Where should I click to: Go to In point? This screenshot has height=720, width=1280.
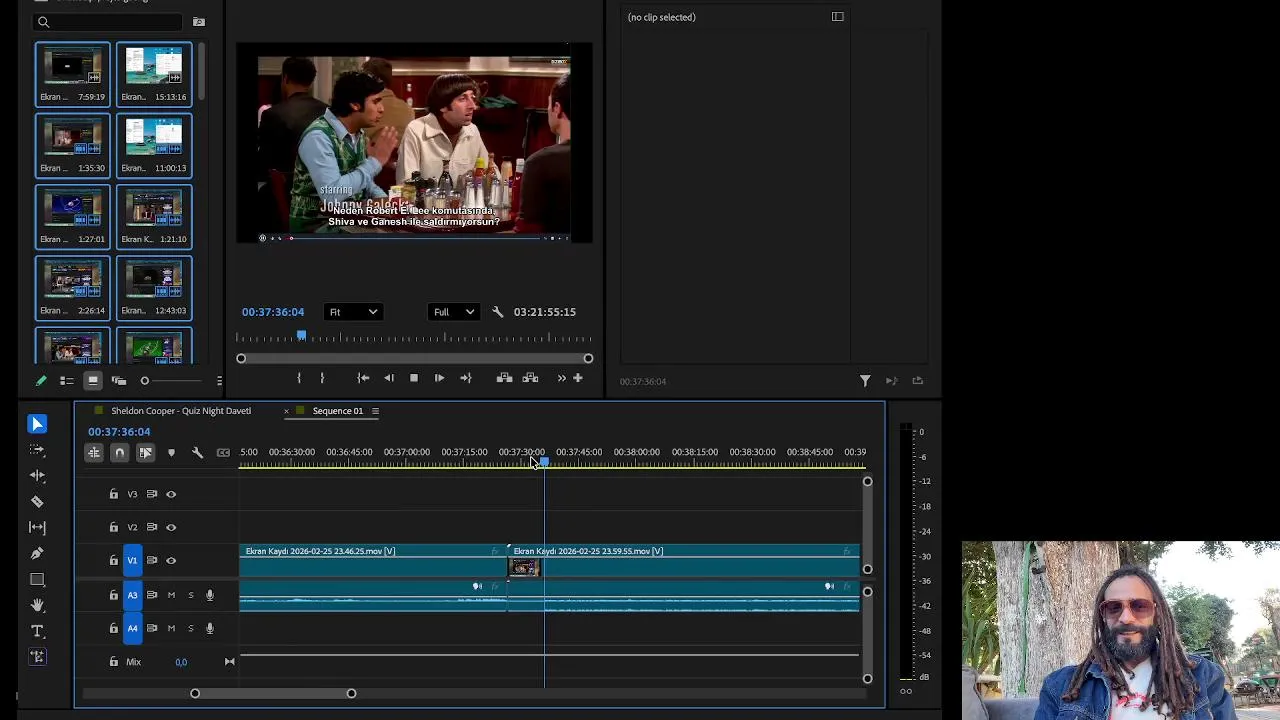click(363, 378)
